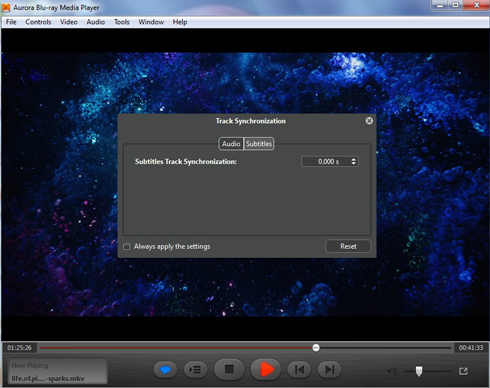The image size is (490, 388).
Task: Maximize the player window
Action: [455, 5]
